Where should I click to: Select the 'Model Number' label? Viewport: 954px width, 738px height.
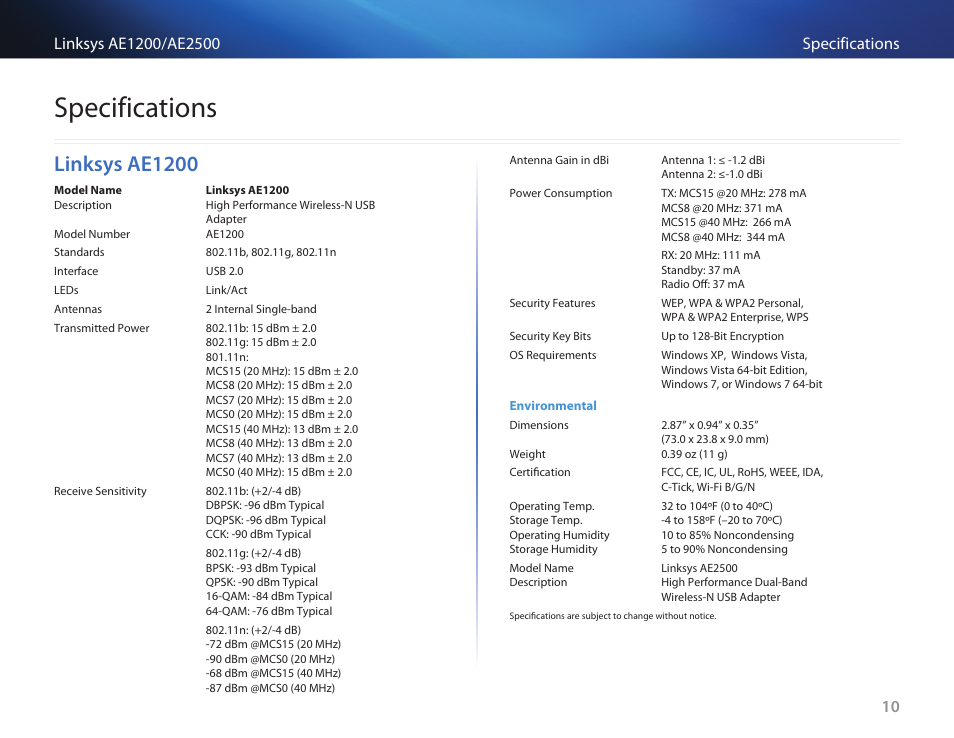tap(92, 234)
